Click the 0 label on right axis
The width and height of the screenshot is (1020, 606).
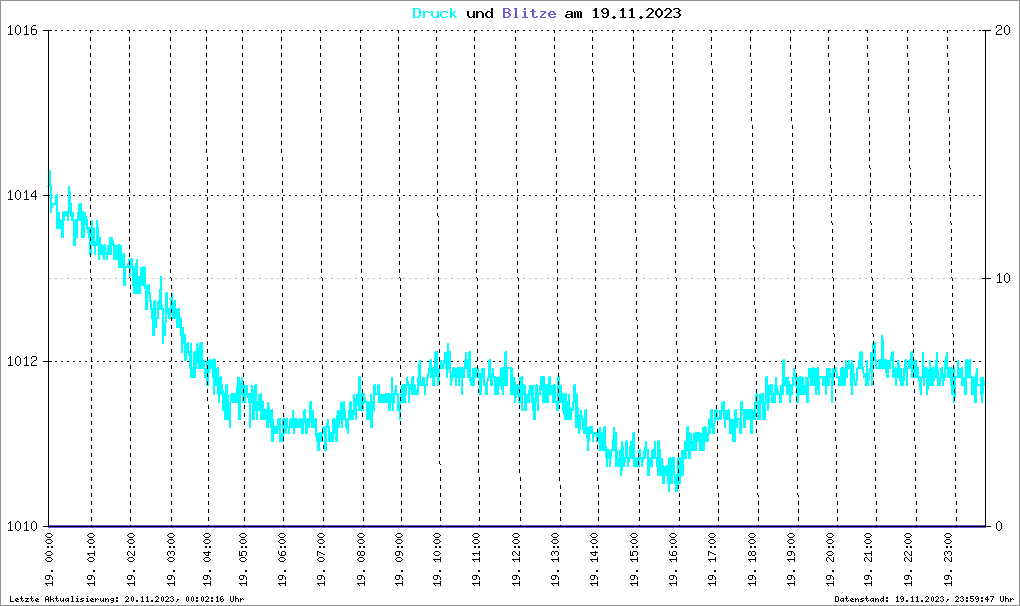click(999, 527)
